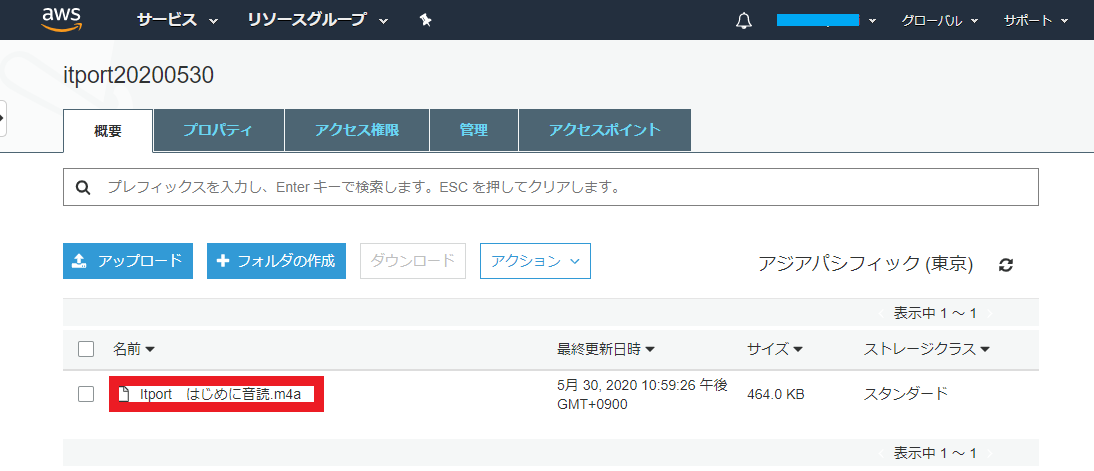The height and width of the screenshot is (471, 1094).
Task: Click the フォルダの作成 button
Action: coord(276,261)
